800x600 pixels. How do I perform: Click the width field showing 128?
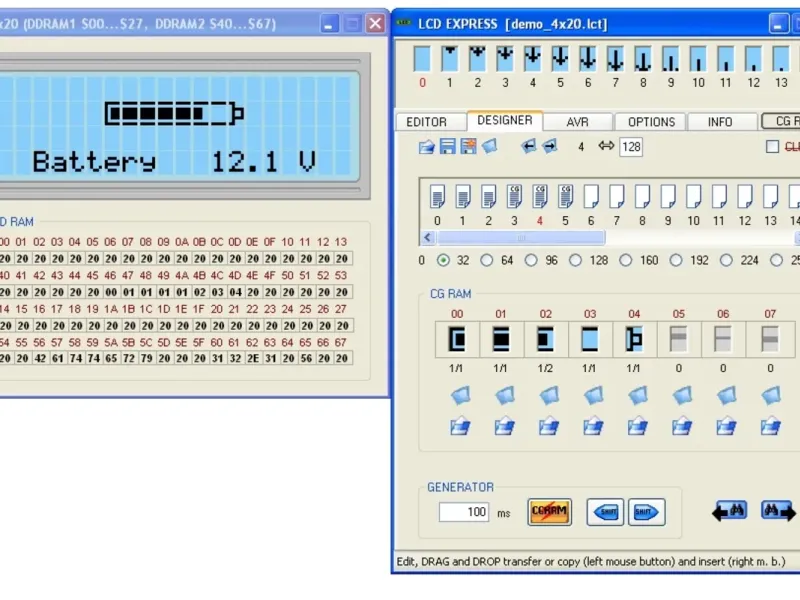(x=631, y=147)
